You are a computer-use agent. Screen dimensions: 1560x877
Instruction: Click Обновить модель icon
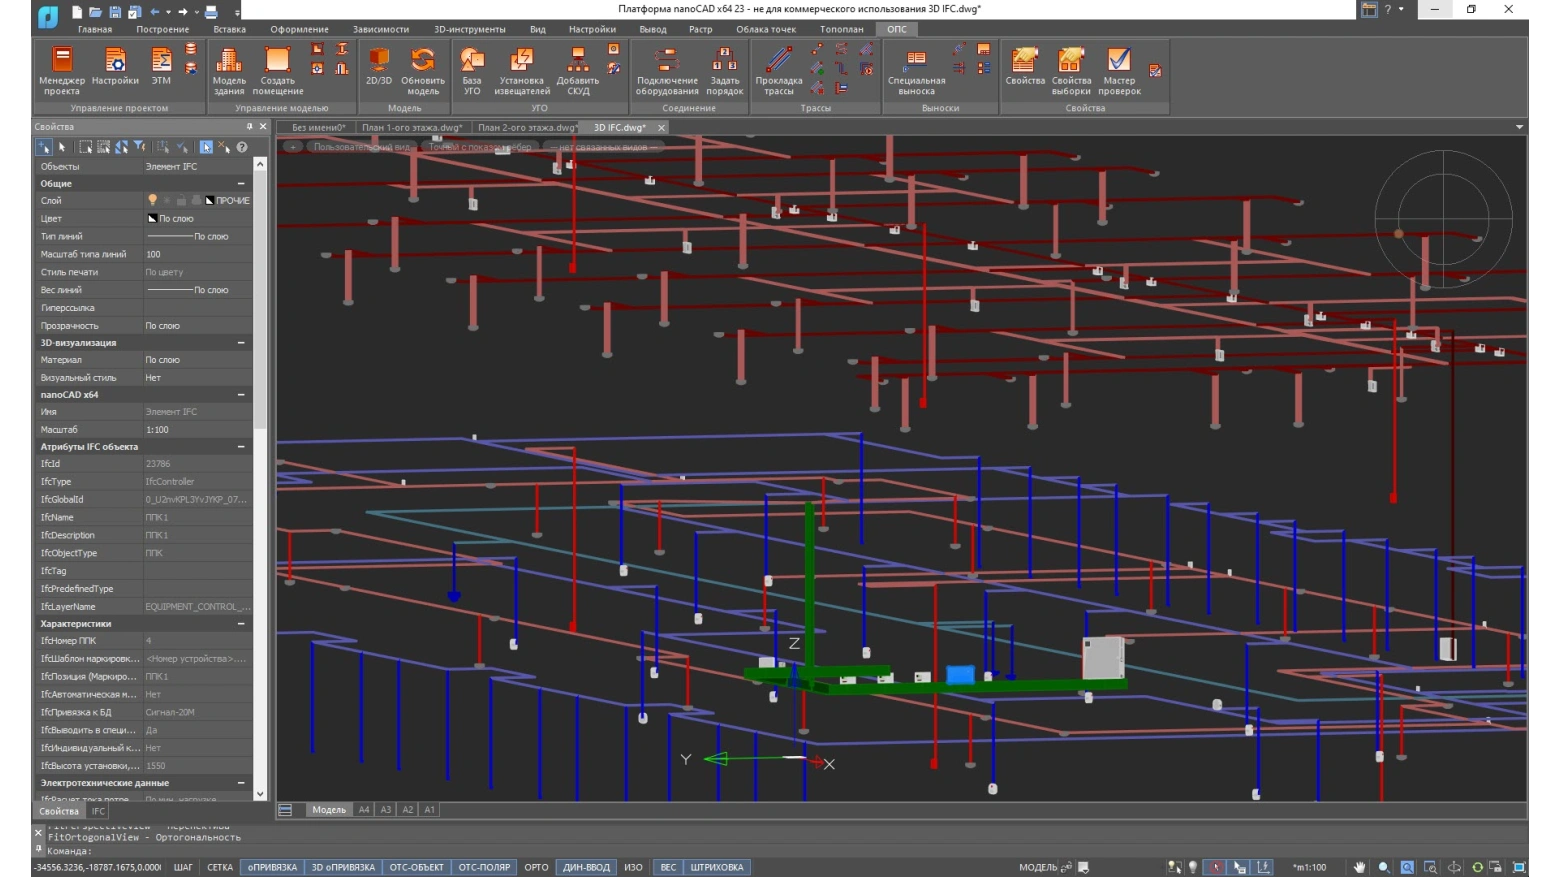422,70
